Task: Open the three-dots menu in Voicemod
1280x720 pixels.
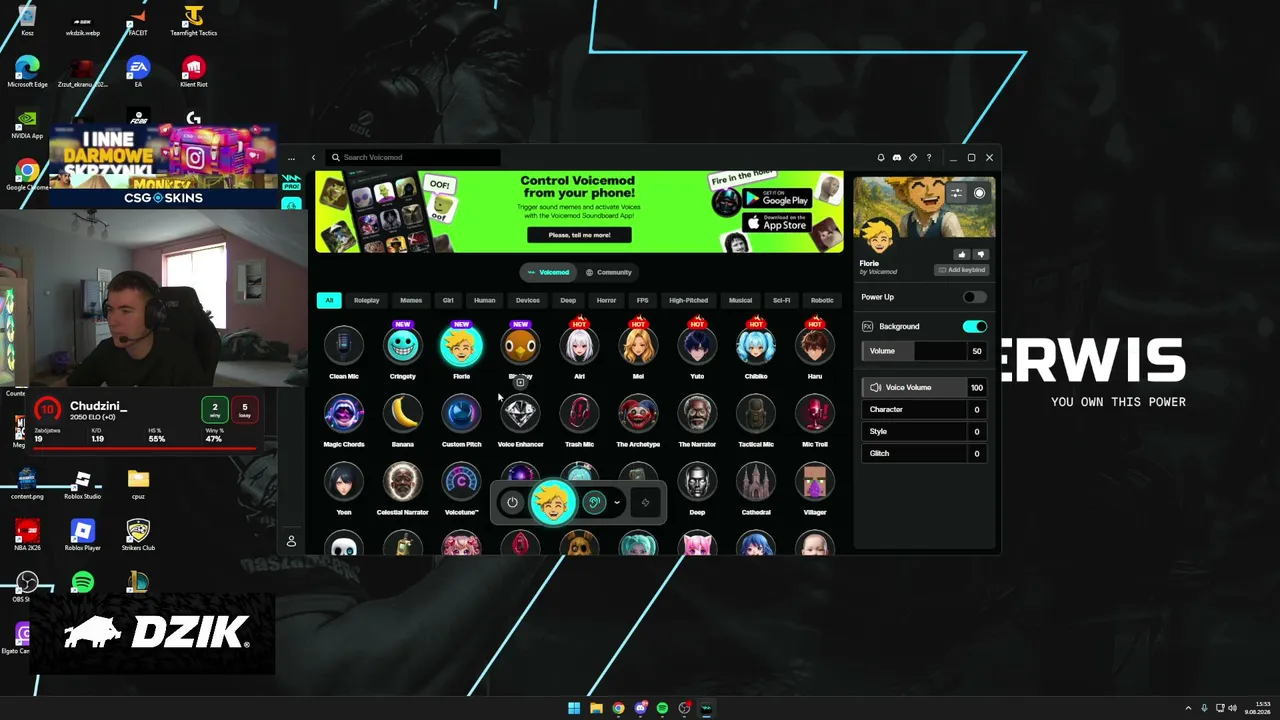Action: (291, 158)
